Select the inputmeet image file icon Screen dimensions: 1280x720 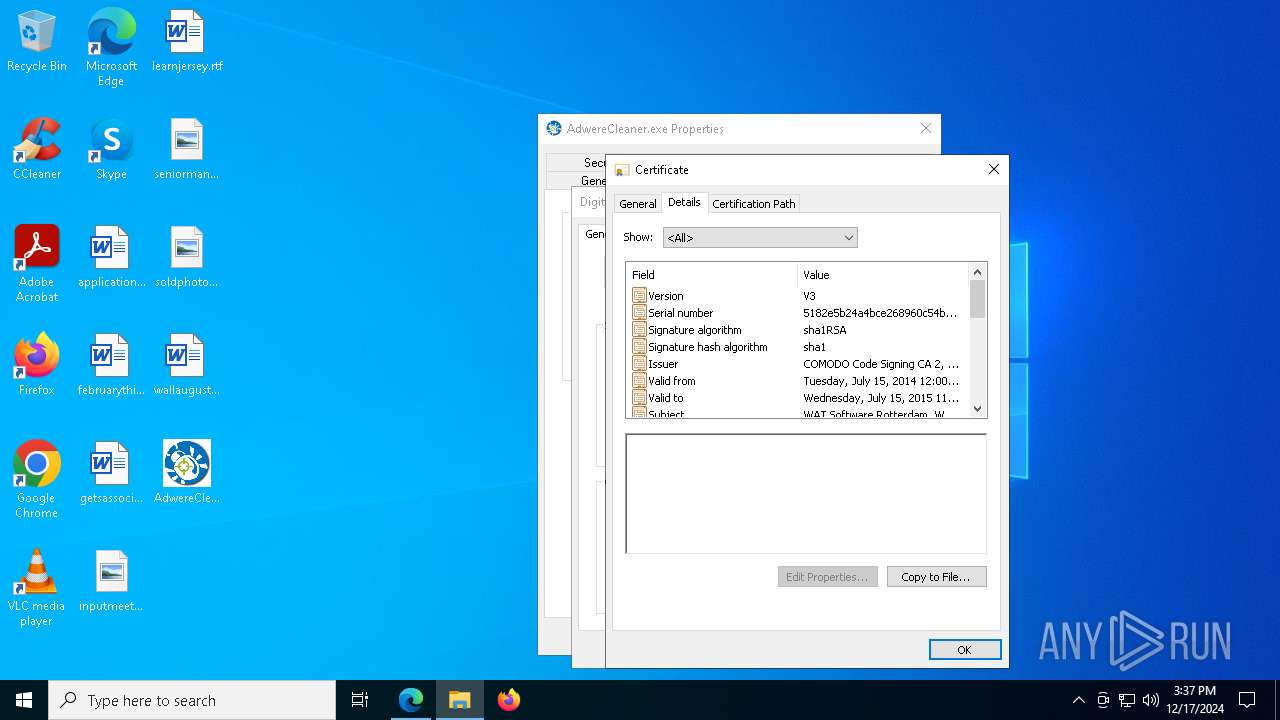(111, 581)
